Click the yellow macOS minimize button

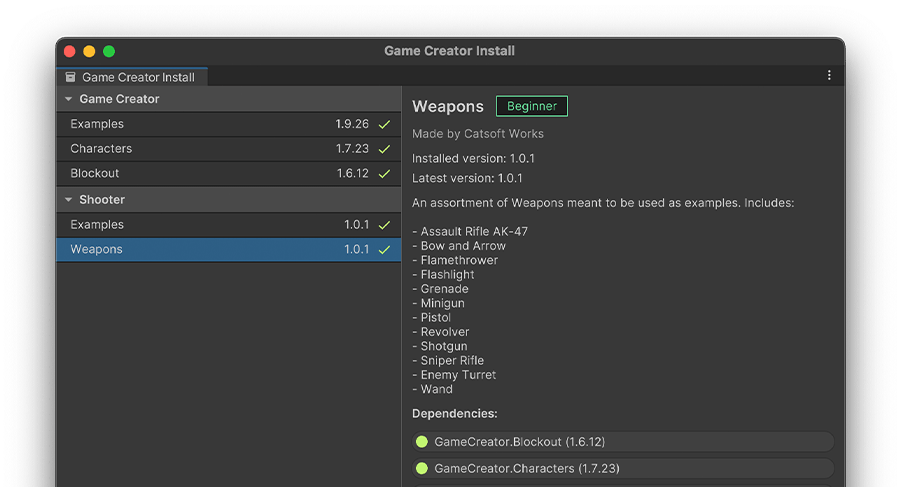pos(89,52)
